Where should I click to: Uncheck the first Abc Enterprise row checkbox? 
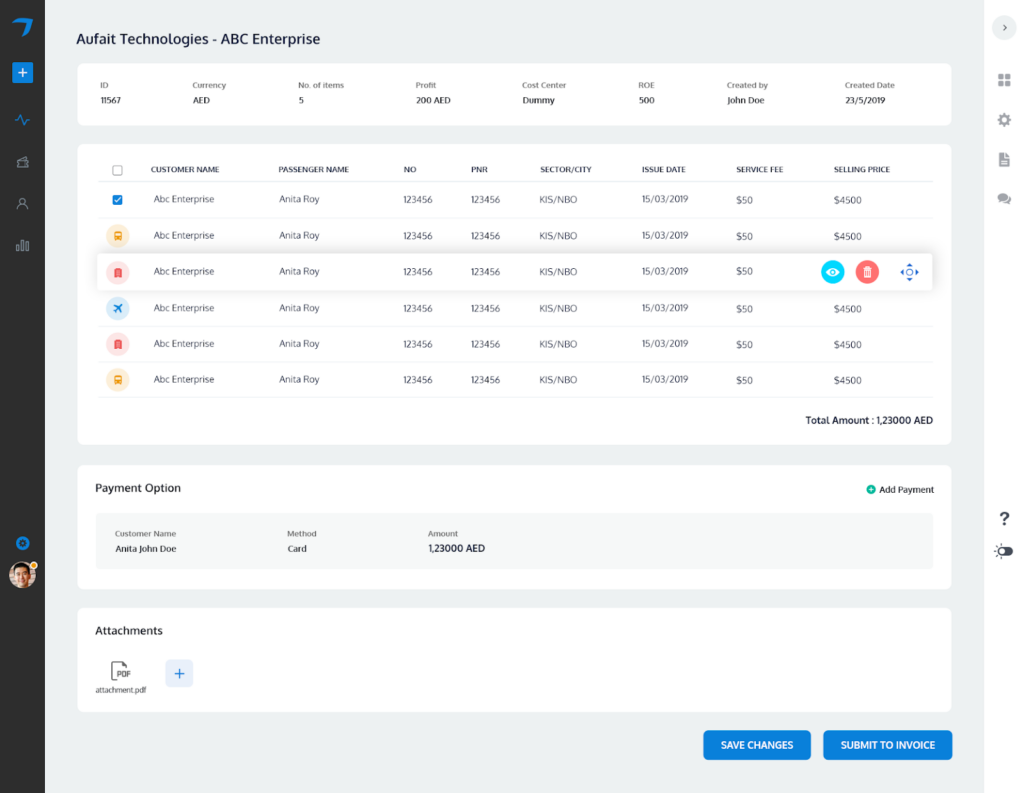[x=117, y=199]
